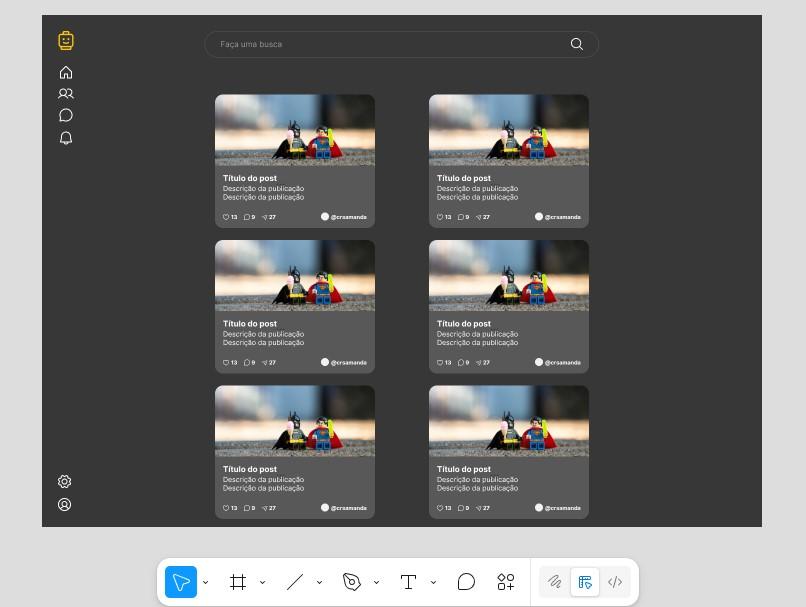The width and height of the screenshot is (806, 607).
Task: Open the chat bubble icon in sidebar
Action: tap(66, 115)
